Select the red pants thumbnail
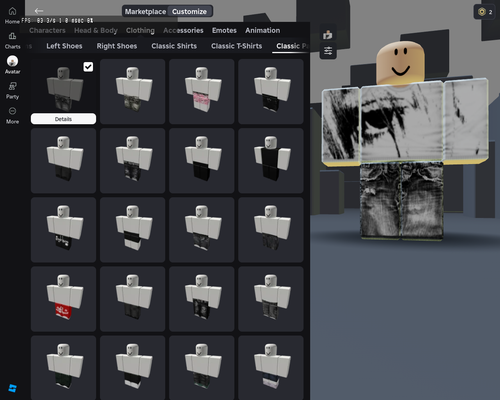This screenshot has width=500, height=400. [x=63, y=299]
